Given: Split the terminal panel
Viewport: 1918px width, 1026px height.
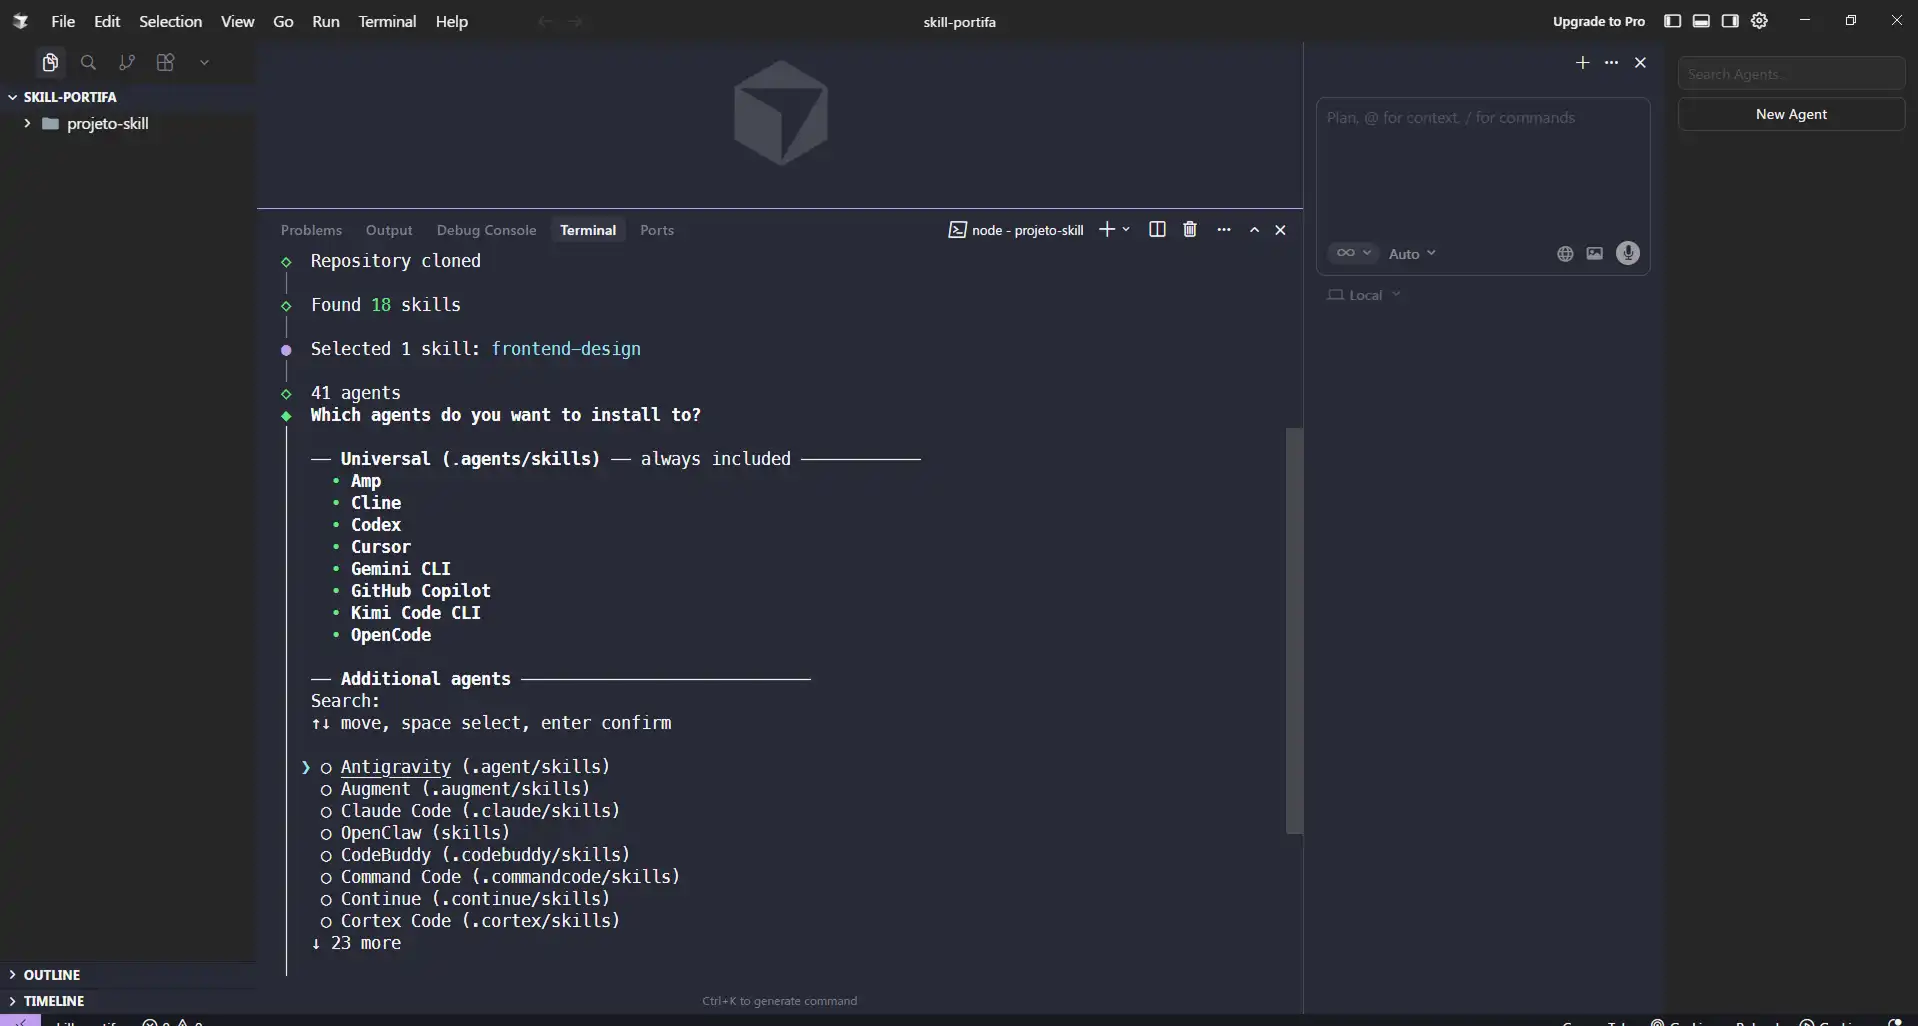Looking at the screenshot, I should (1157, 230).
